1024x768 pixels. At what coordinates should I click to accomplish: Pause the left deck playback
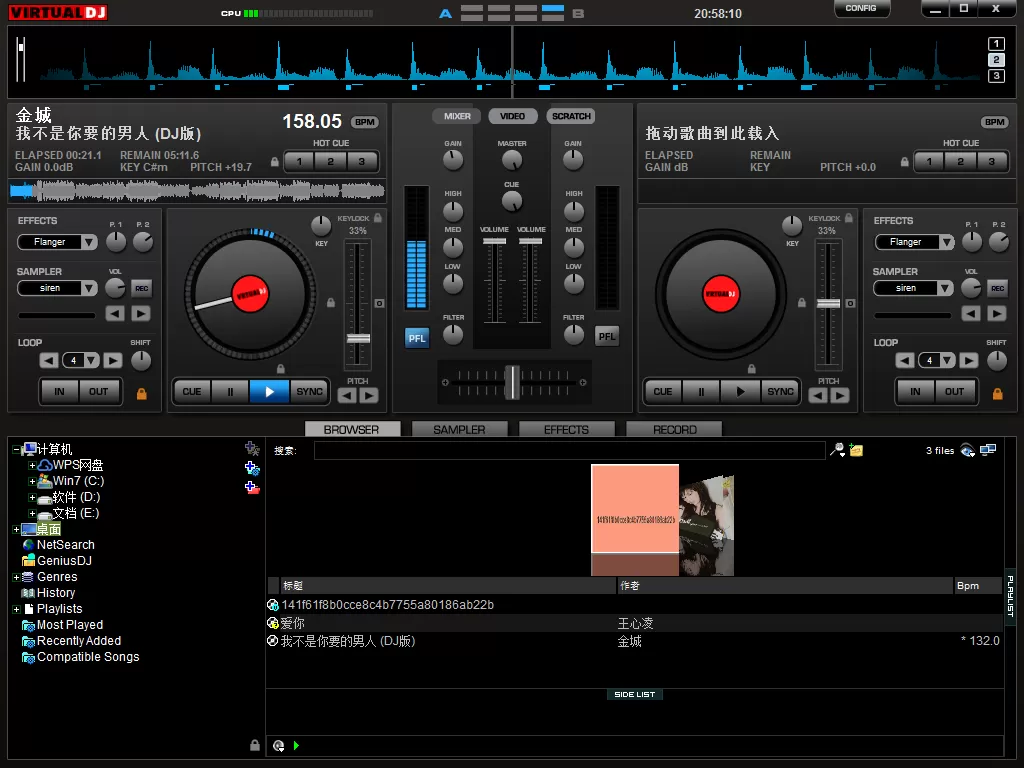[230, 392]
